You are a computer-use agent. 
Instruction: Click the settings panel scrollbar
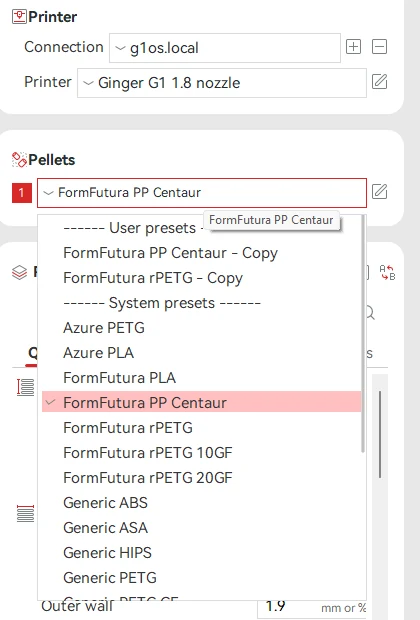tap(380, 434)
